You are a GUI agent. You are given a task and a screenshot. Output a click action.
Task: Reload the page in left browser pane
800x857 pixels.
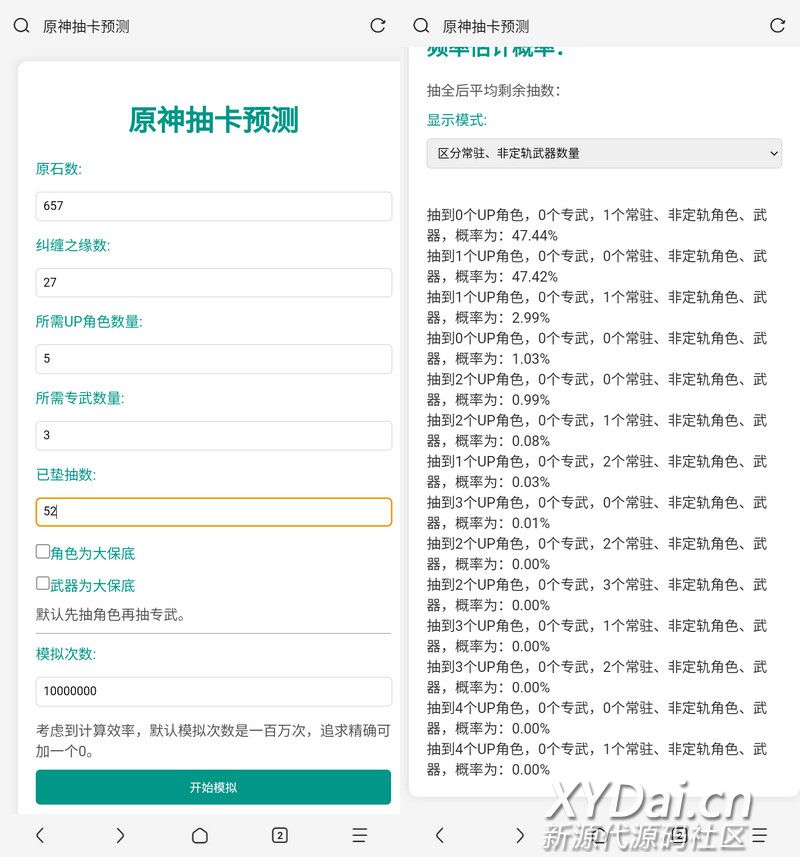pos(377,26)
